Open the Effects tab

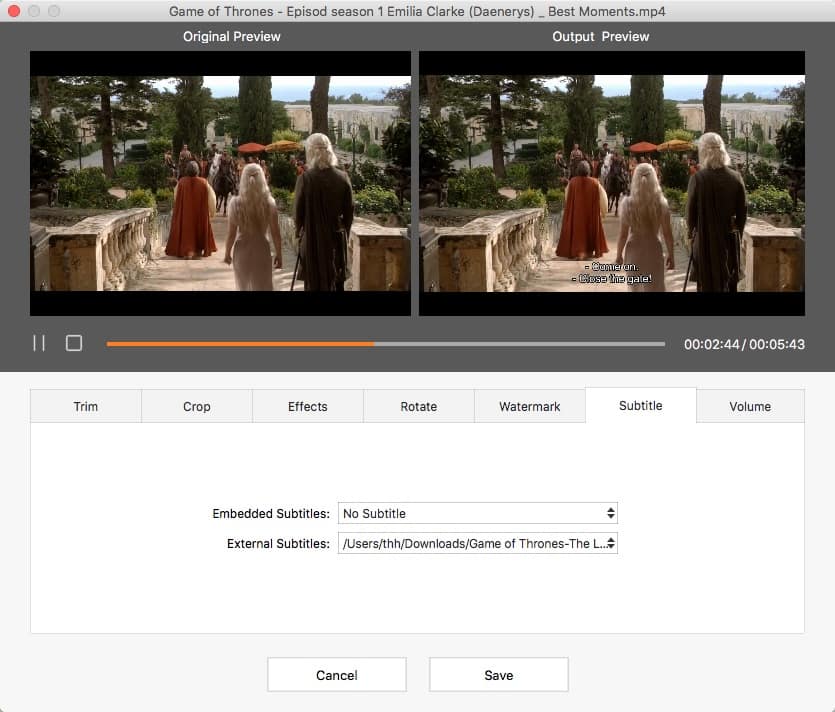coord(308,406)
